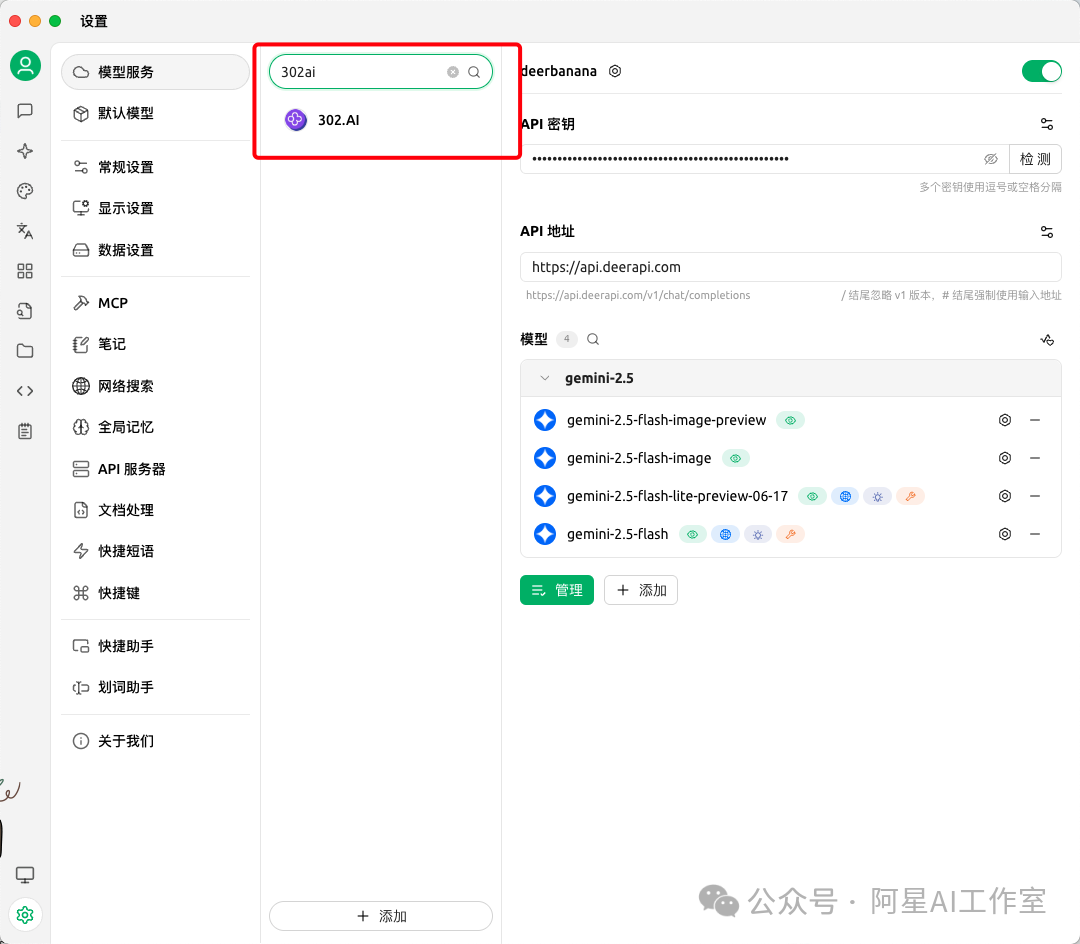Open the palette painting sidebar icon
Viewport: 1080px width, 944px height.
(25, 191)
